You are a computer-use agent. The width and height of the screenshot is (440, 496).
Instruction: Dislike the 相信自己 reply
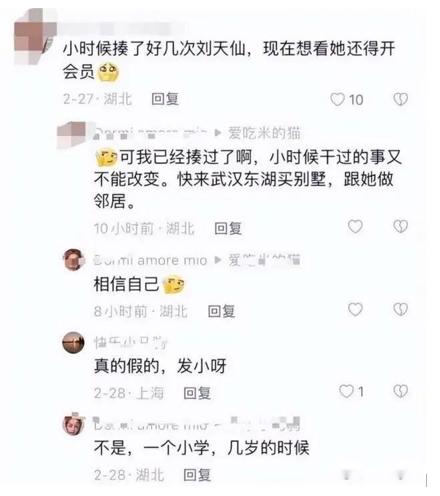400,309
